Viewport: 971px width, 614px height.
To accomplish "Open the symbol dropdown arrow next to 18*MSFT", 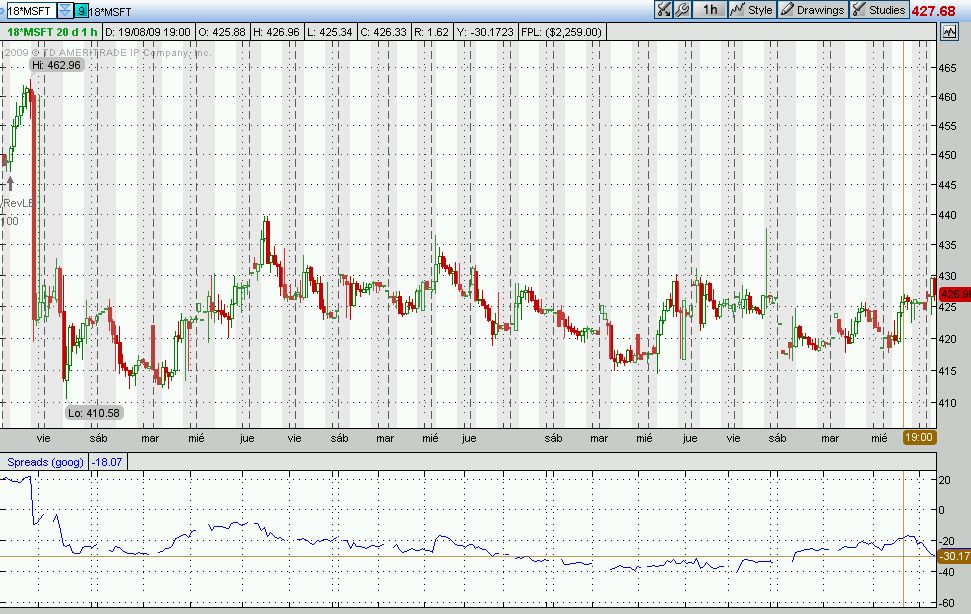I will (64, 10).
